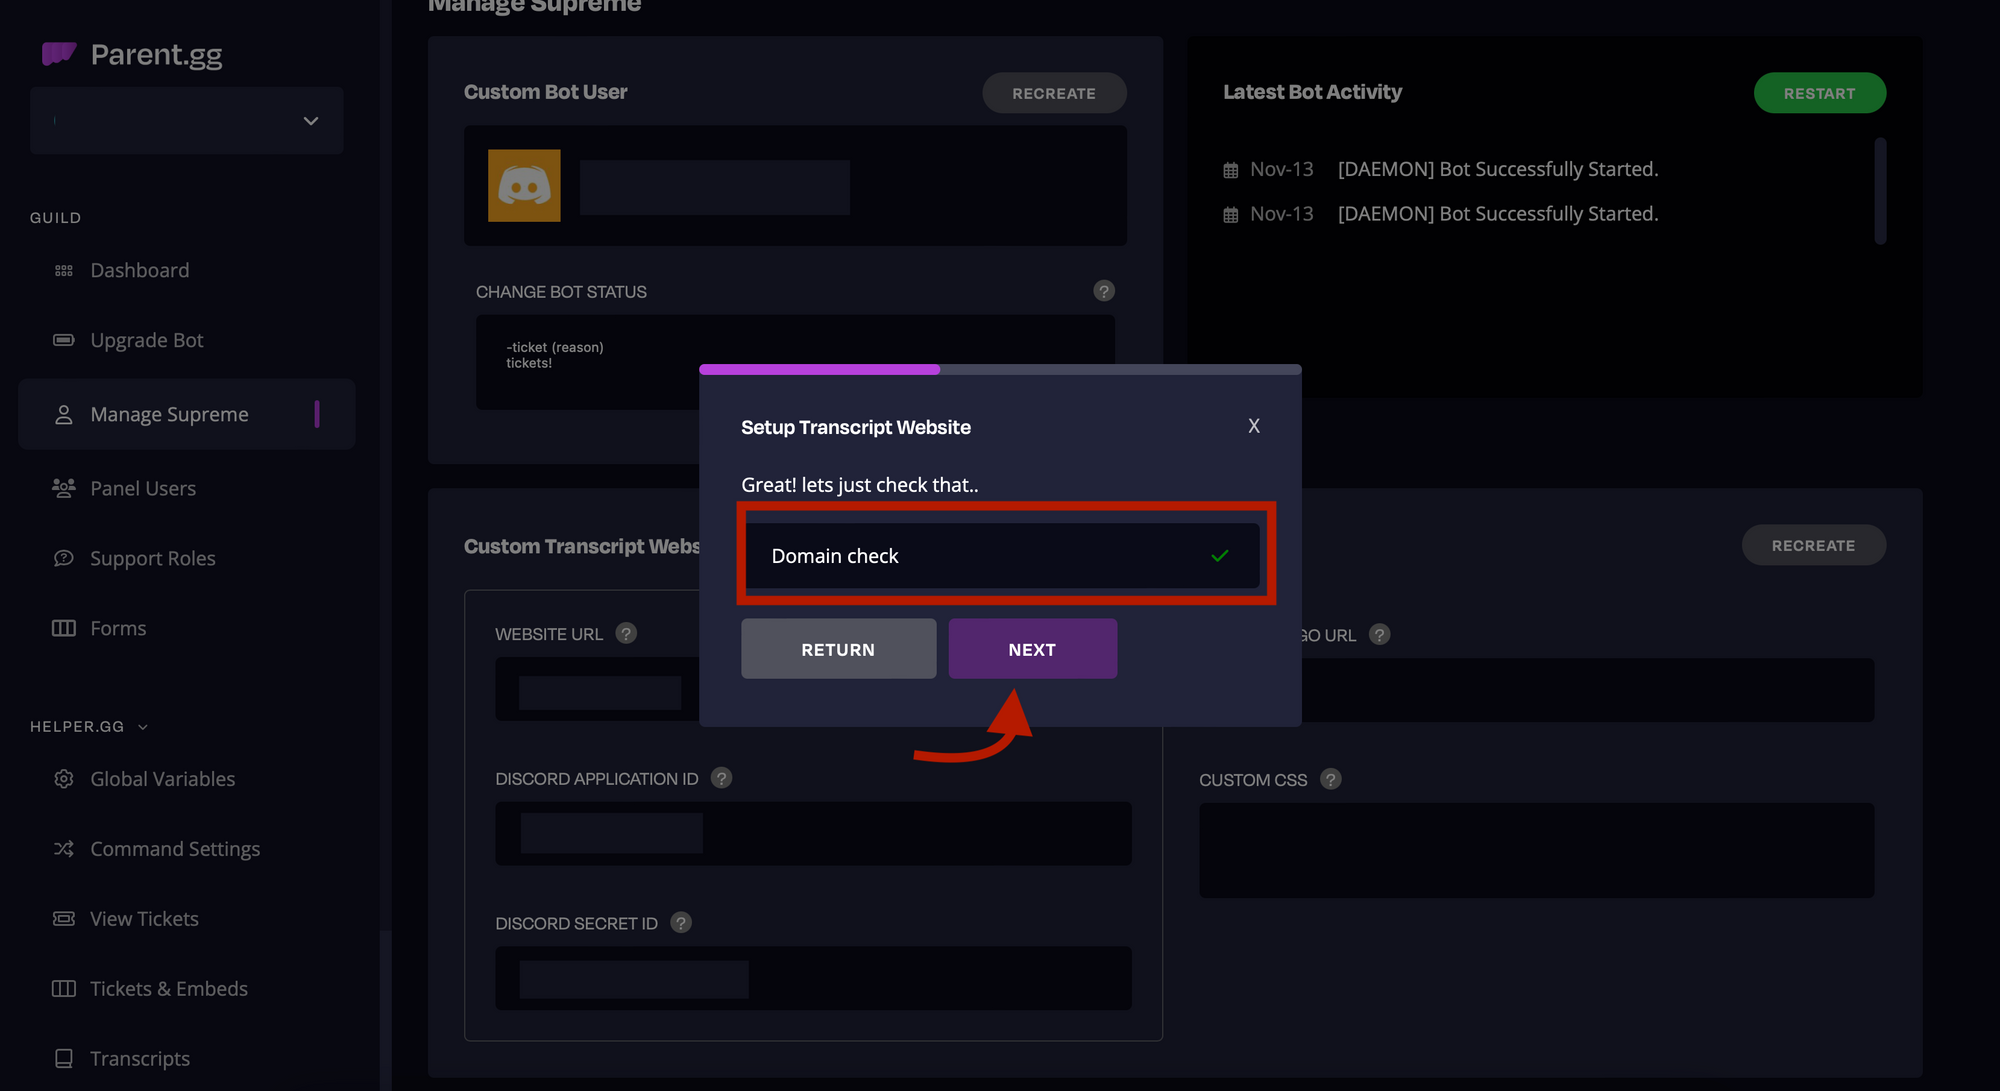This screenshot has height=1091, width=2000.
Task: Click the first DAEMON Bot Successfully Started entry
Action: [x=1498, y=169]
